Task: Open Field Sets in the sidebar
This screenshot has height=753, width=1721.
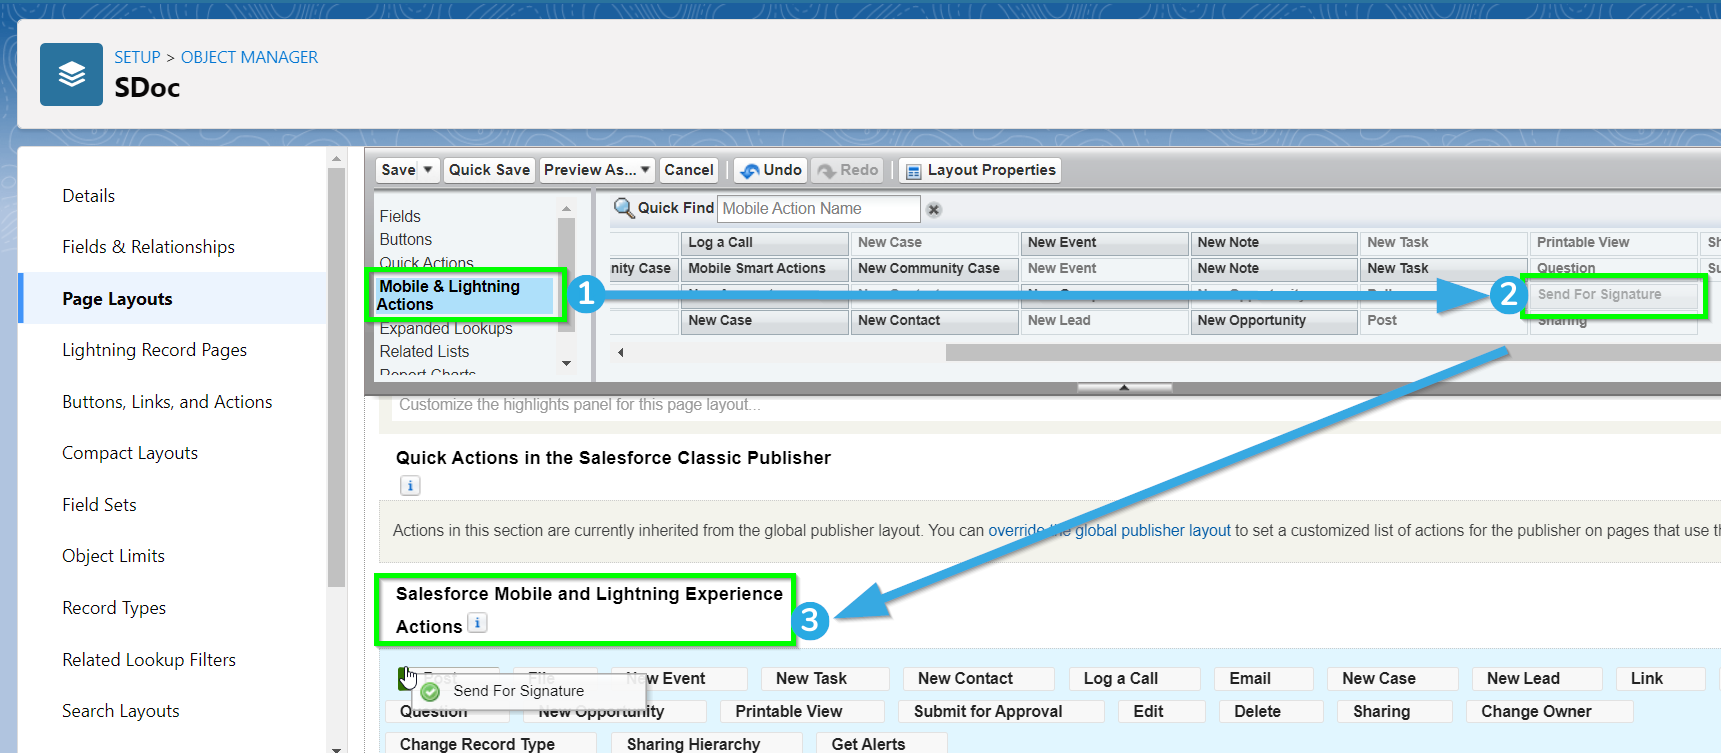Action: click(x=99, y=505)
